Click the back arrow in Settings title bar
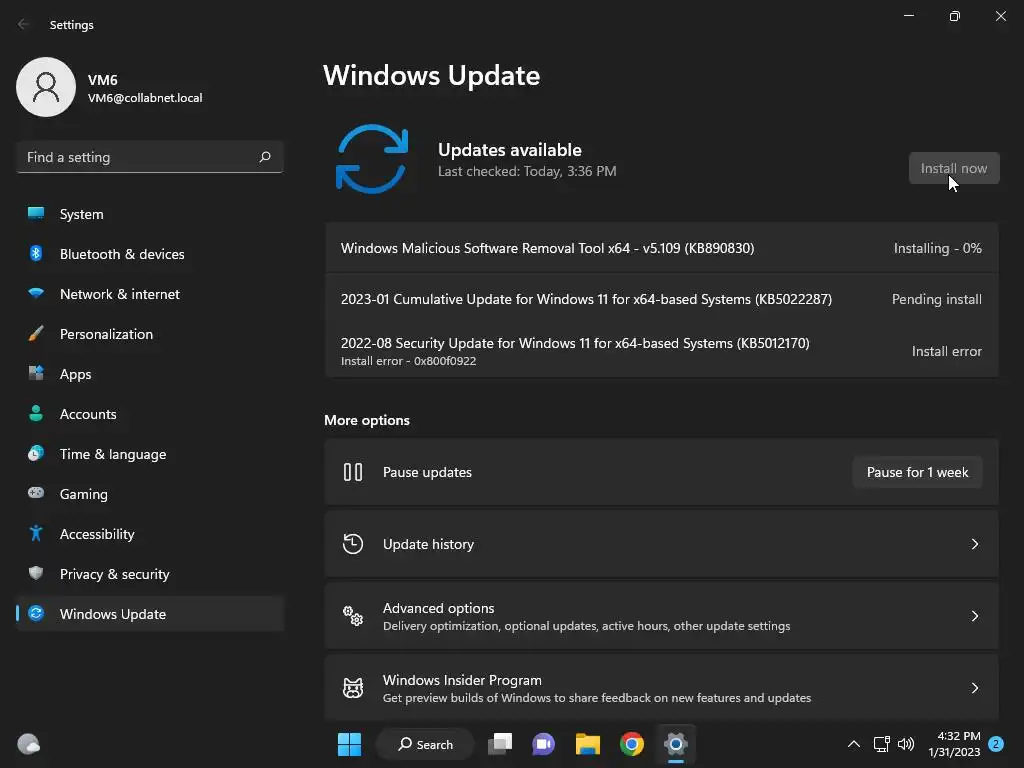 [x=24, y=24]
